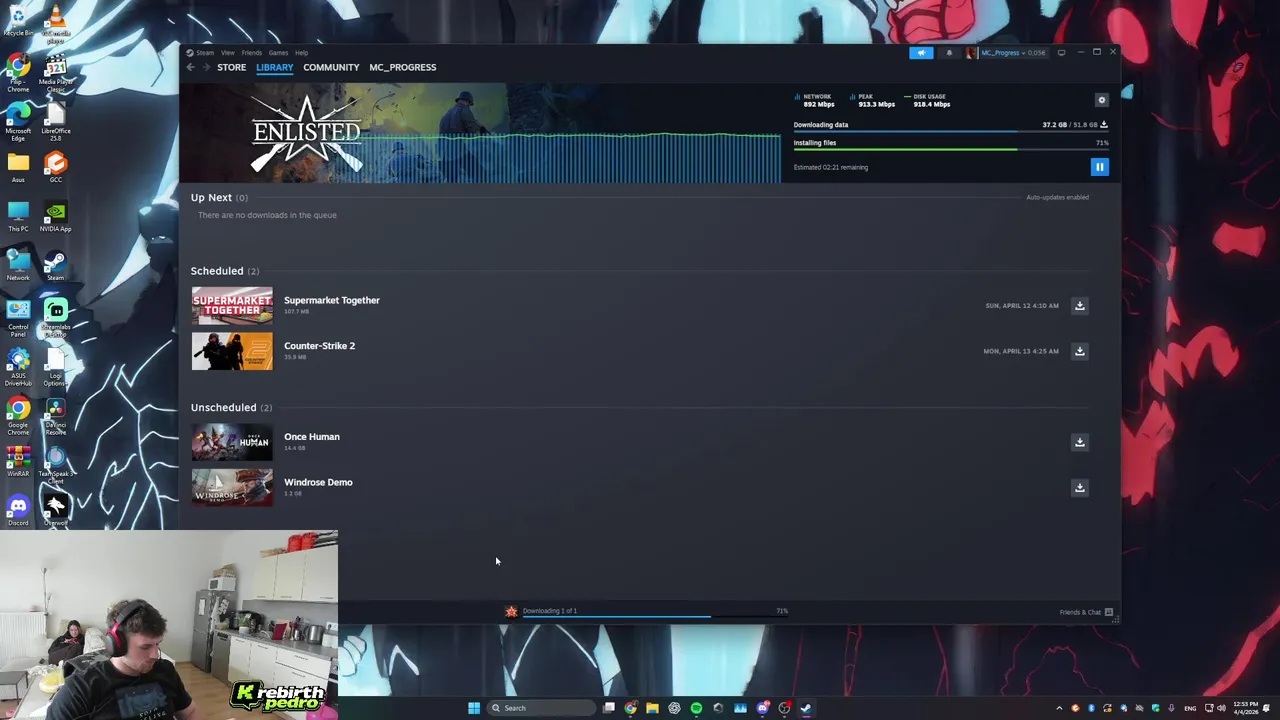Click the Once Human title

[x=312, y=437]
